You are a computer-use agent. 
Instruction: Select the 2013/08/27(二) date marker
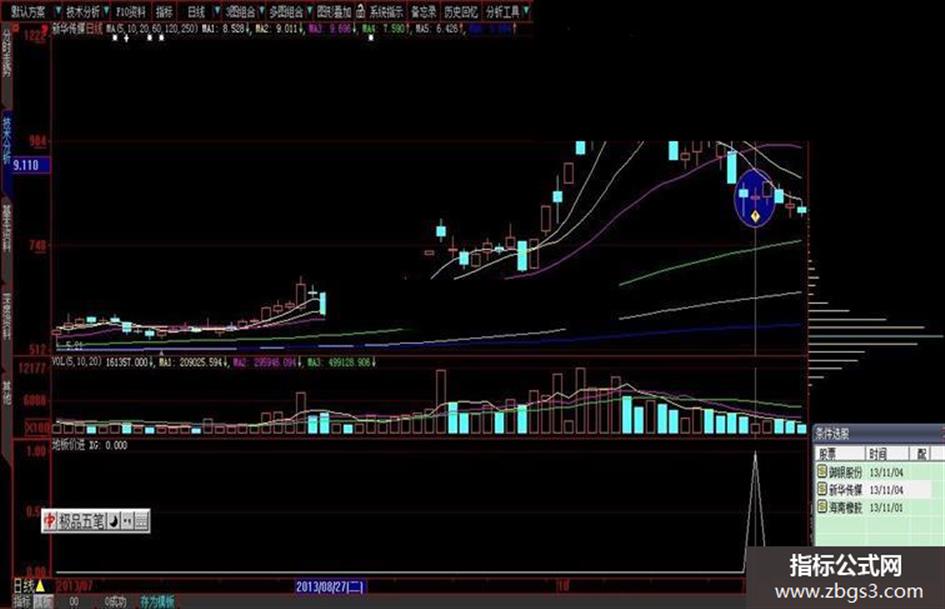pos(330,586)
